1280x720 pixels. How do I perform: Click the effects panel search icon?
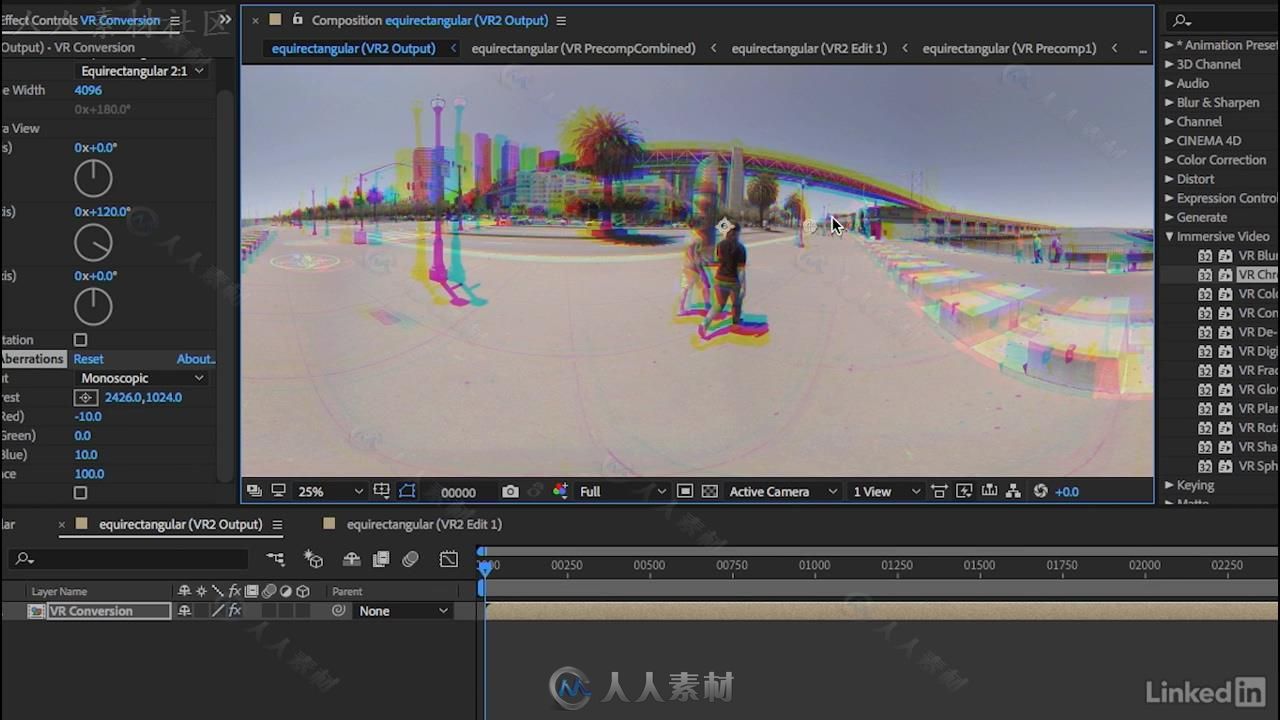[x=1182, y=20]
